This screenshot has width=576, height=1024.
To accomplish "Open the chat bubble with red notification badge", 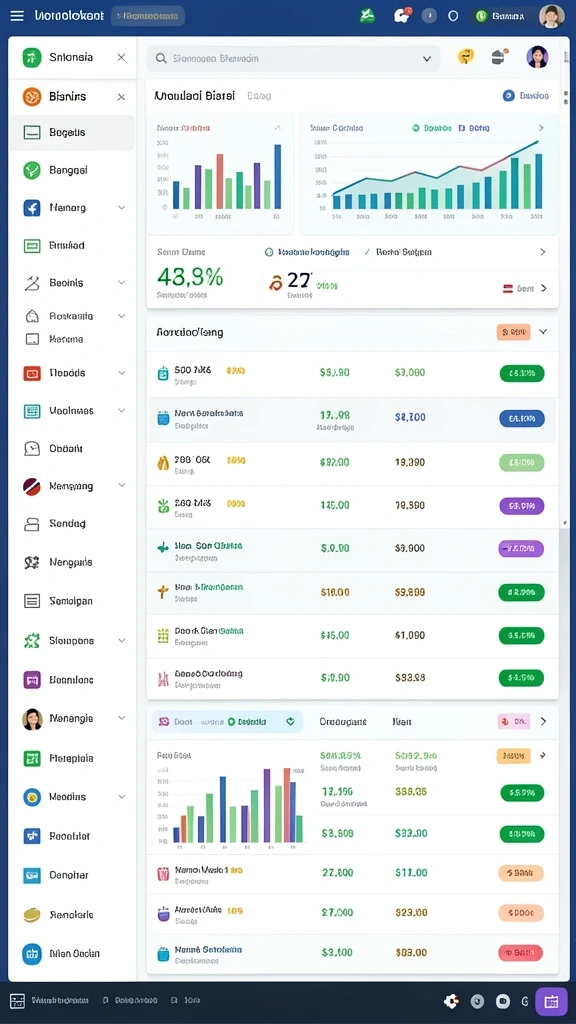I will click(x=402, y=16).
